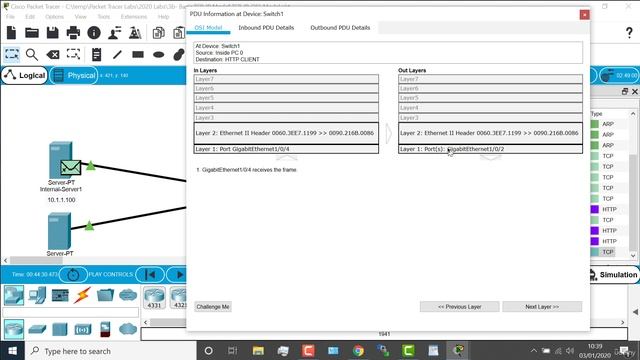Select the Wireless Devices subcategory
Viewport: 640px width, 360px height.
coord(83,329)
